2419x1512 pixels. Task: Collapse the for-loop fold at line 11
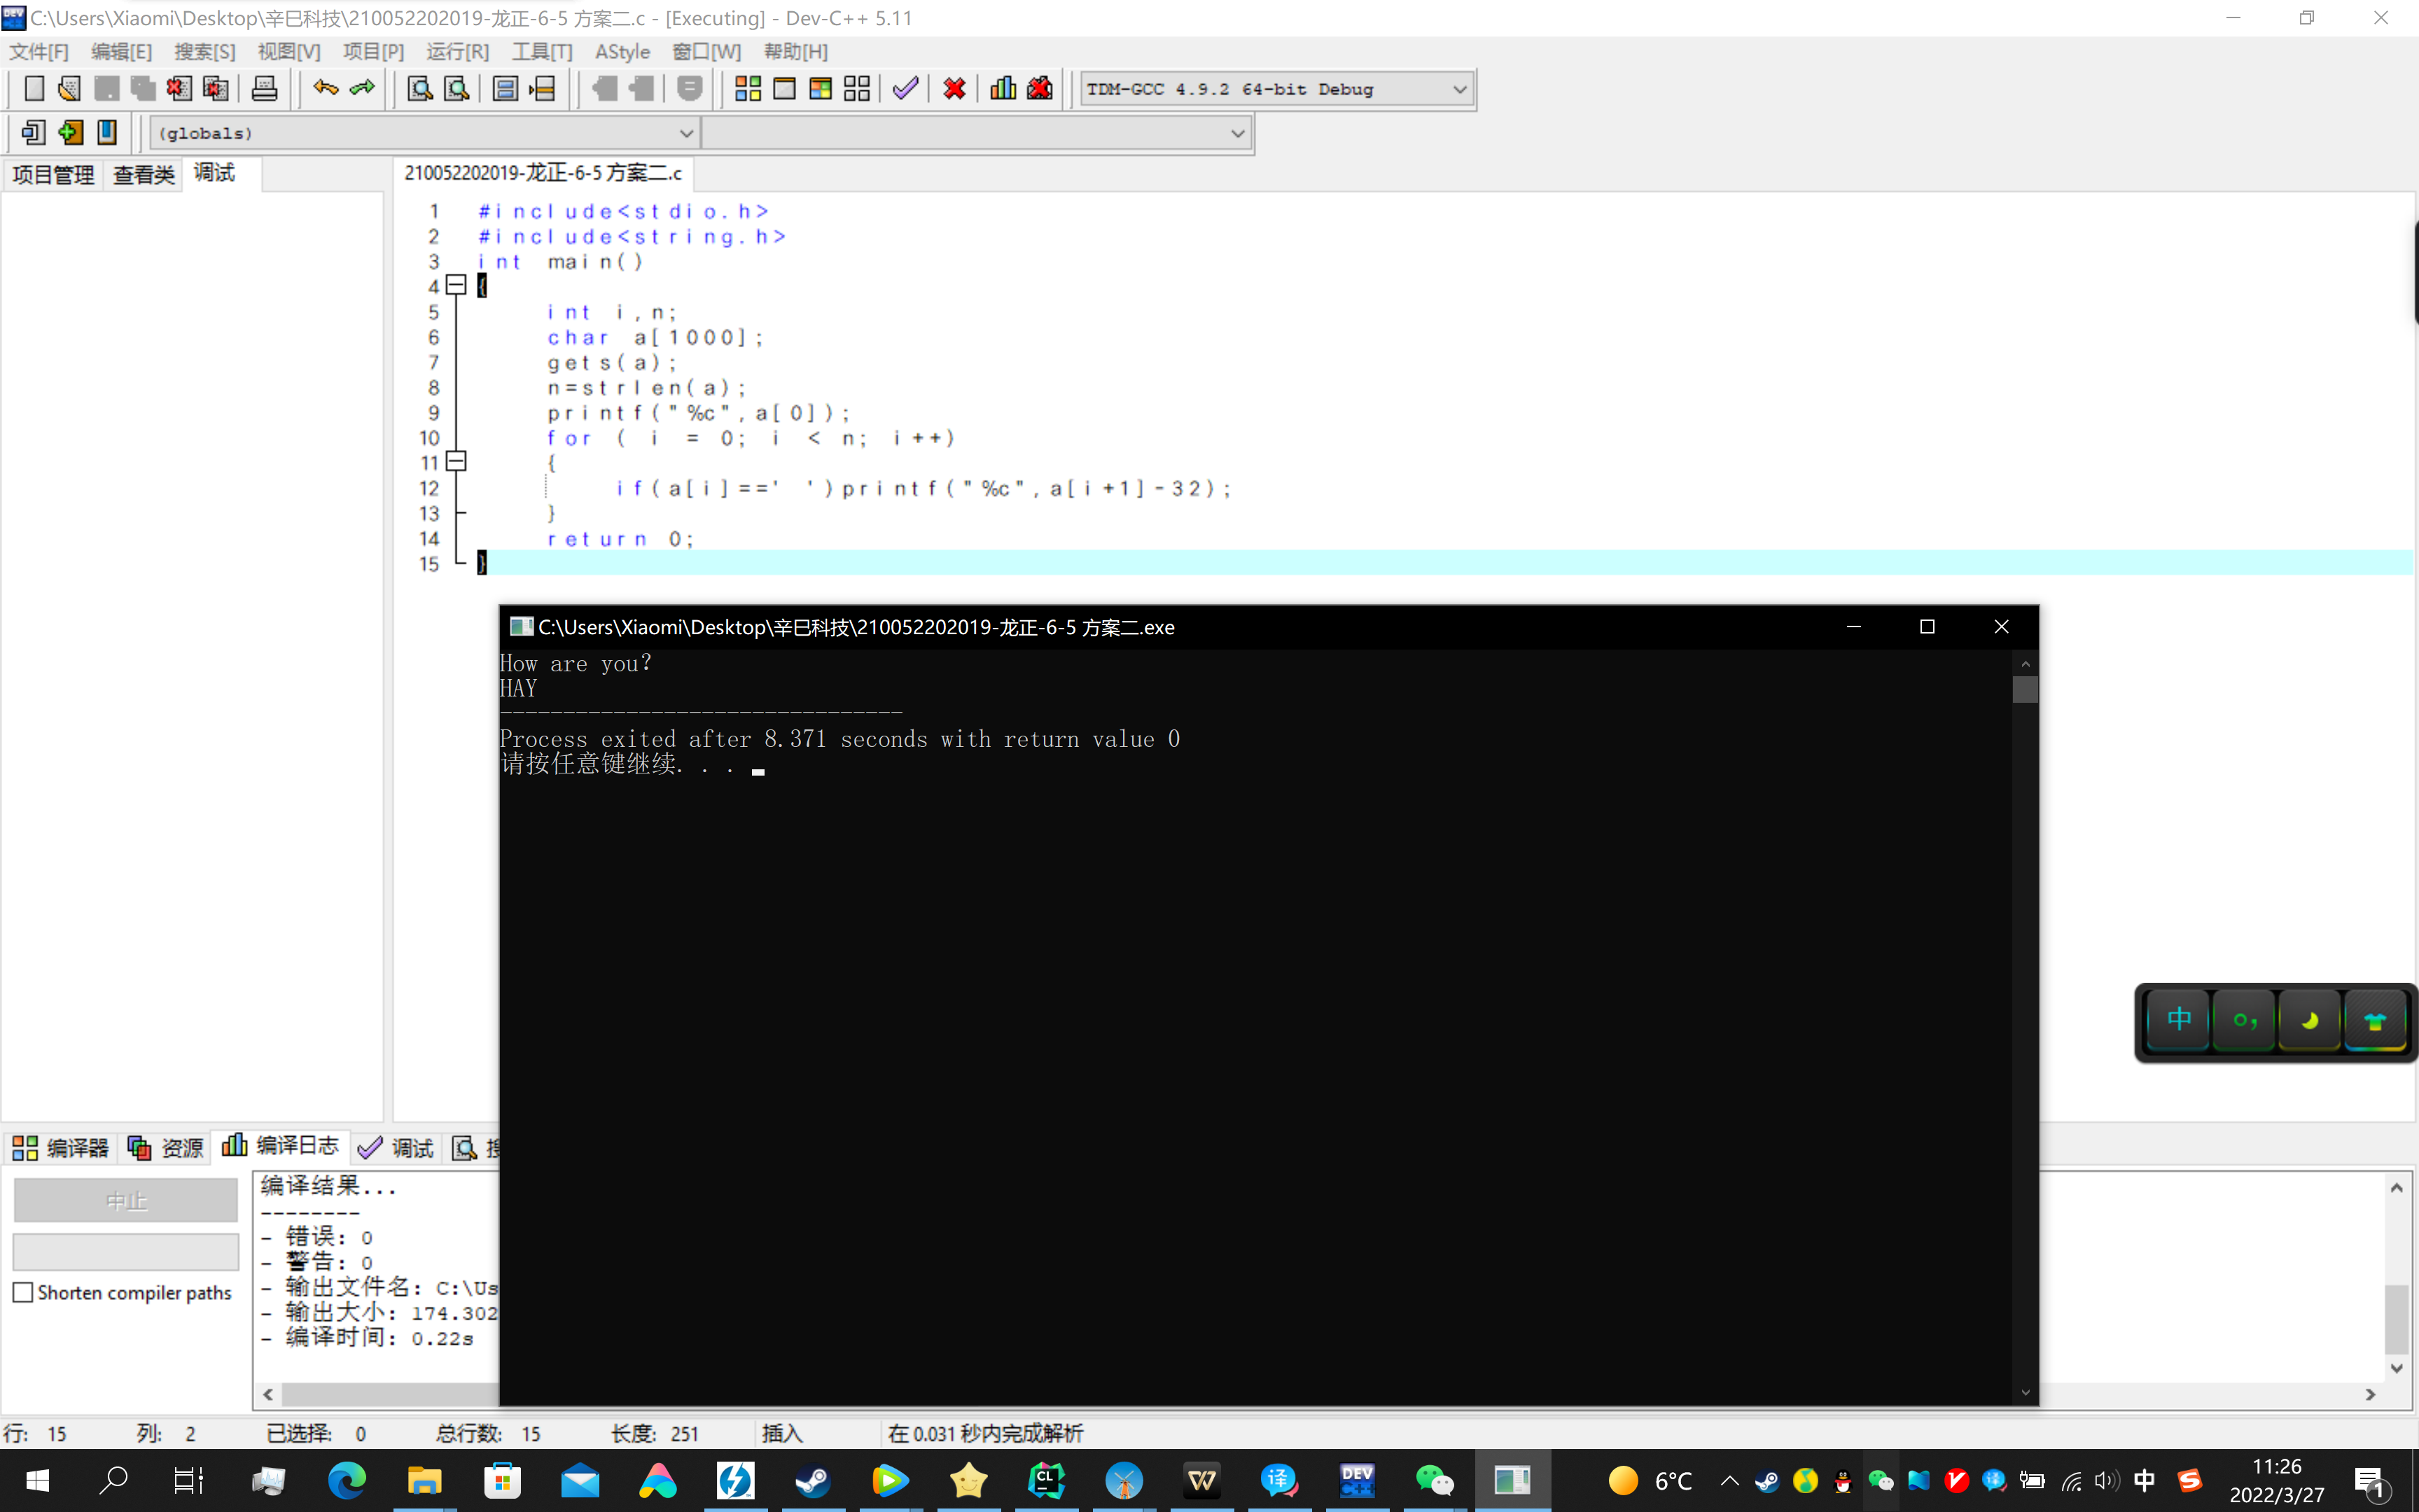456,461
